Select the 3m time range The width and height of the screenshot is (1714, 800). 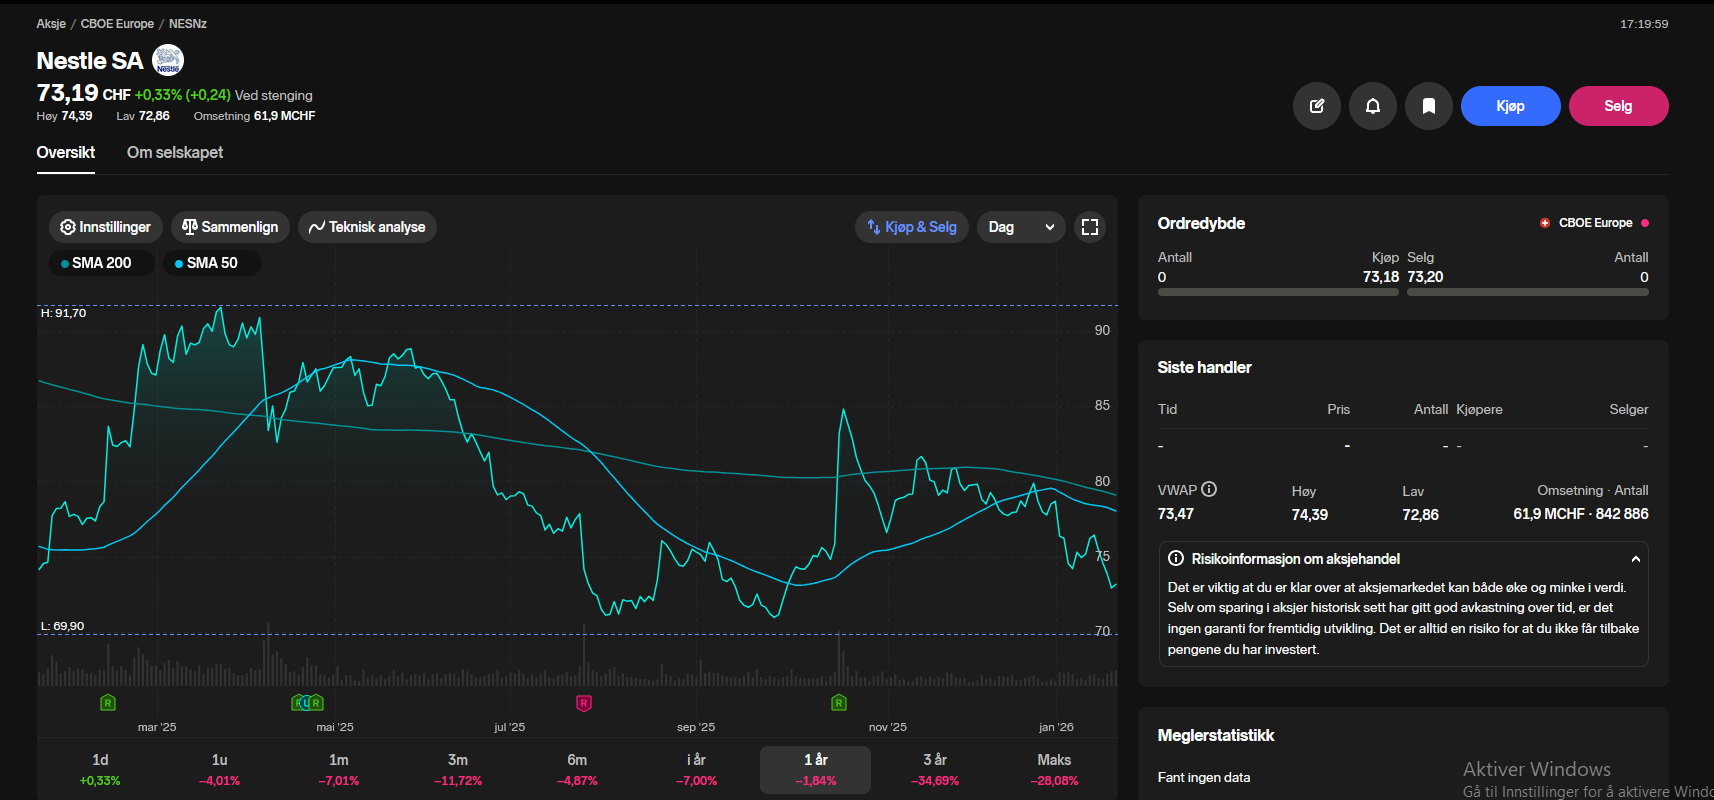pos(458,770)
